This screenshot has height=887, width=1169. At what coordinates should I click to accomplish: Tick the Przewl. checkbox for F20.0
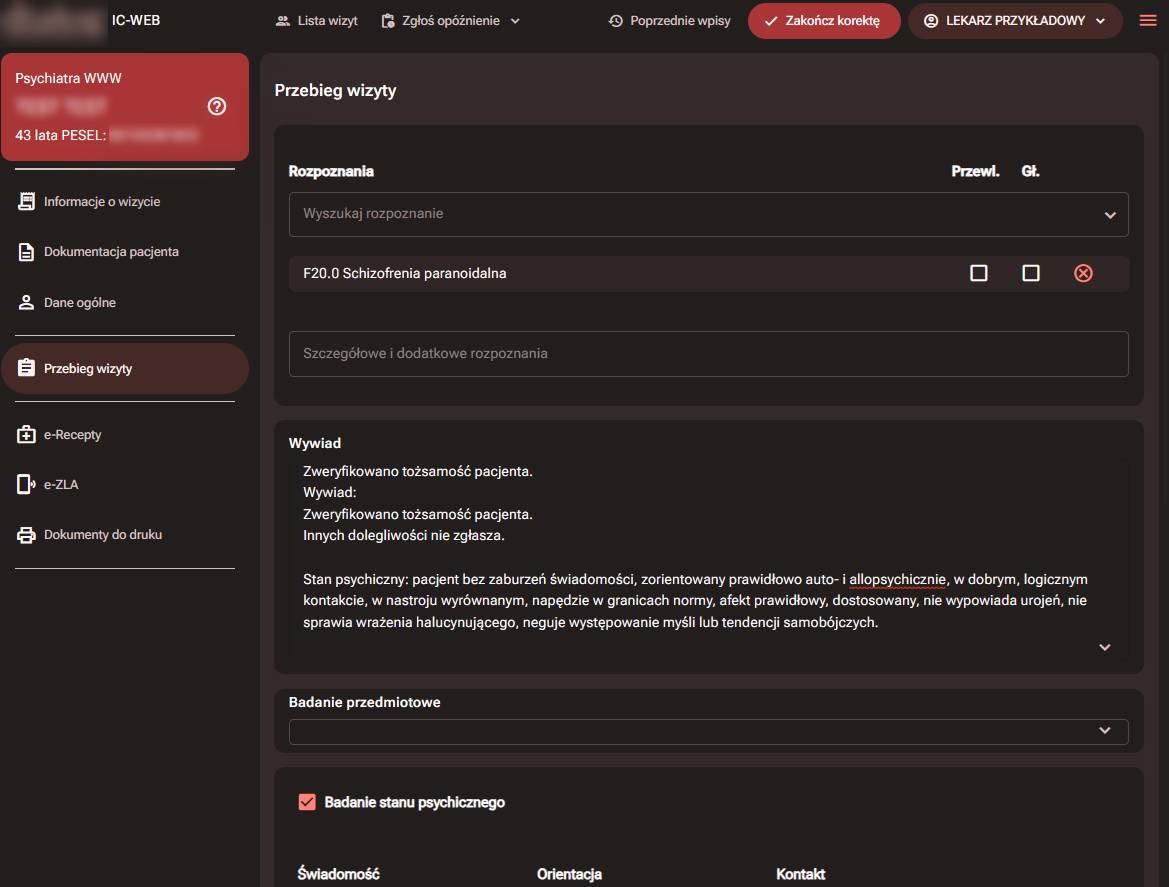(979, 273)
